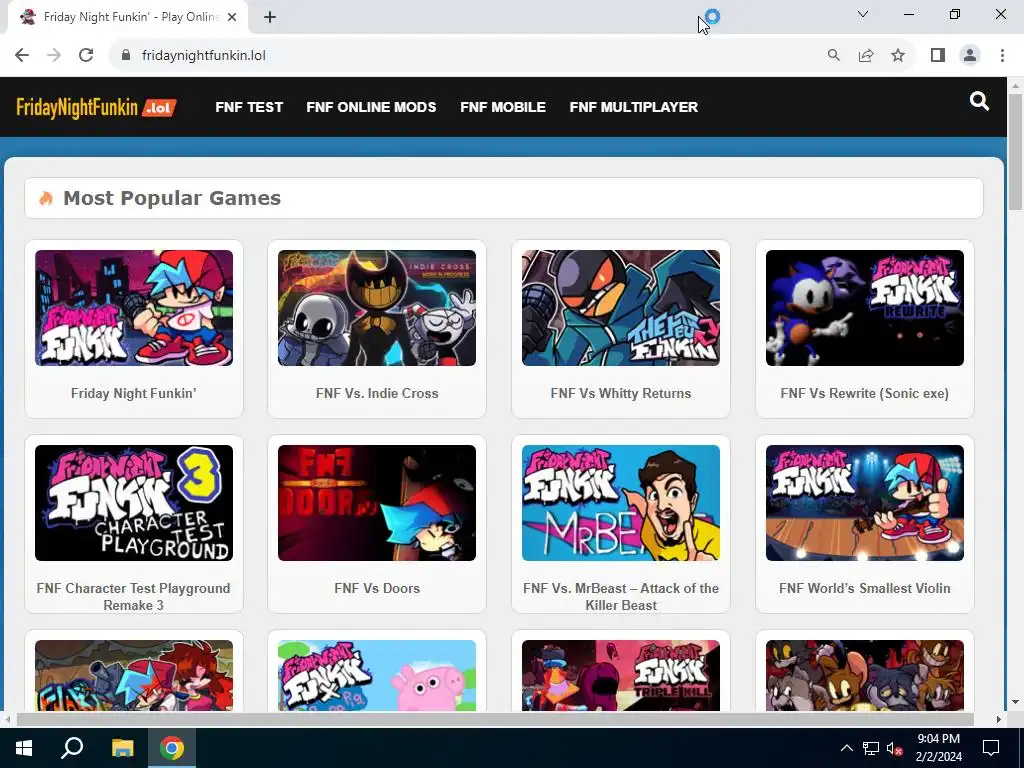Open the Peppa Pig game thumbnail
This screenshot has width=1024, height=768.
point(377,675)
